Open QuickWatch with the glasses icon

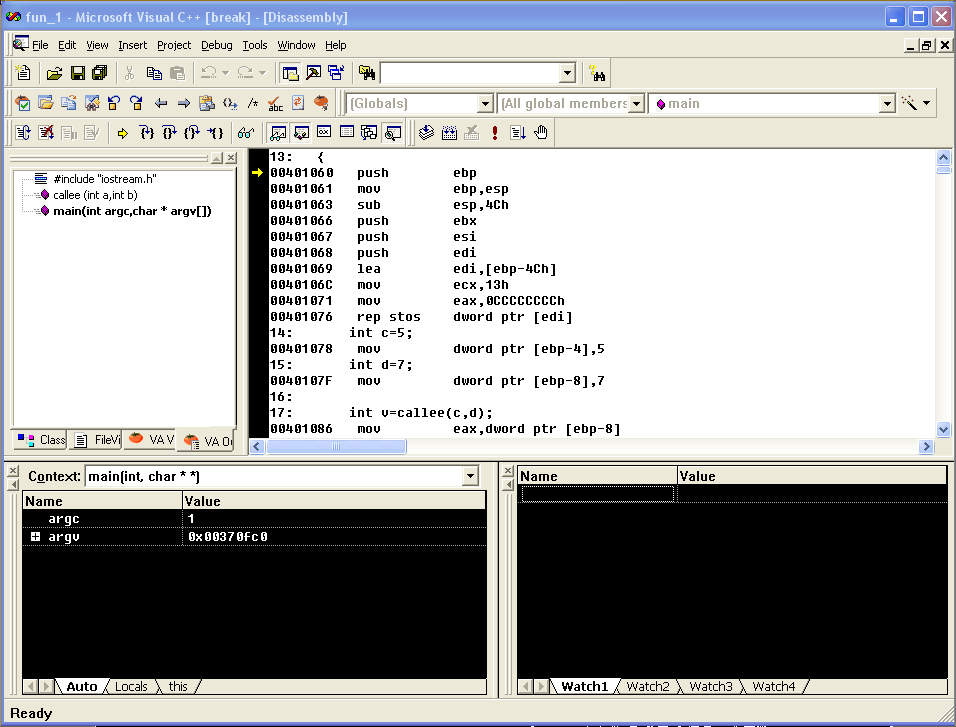point(245,133)
